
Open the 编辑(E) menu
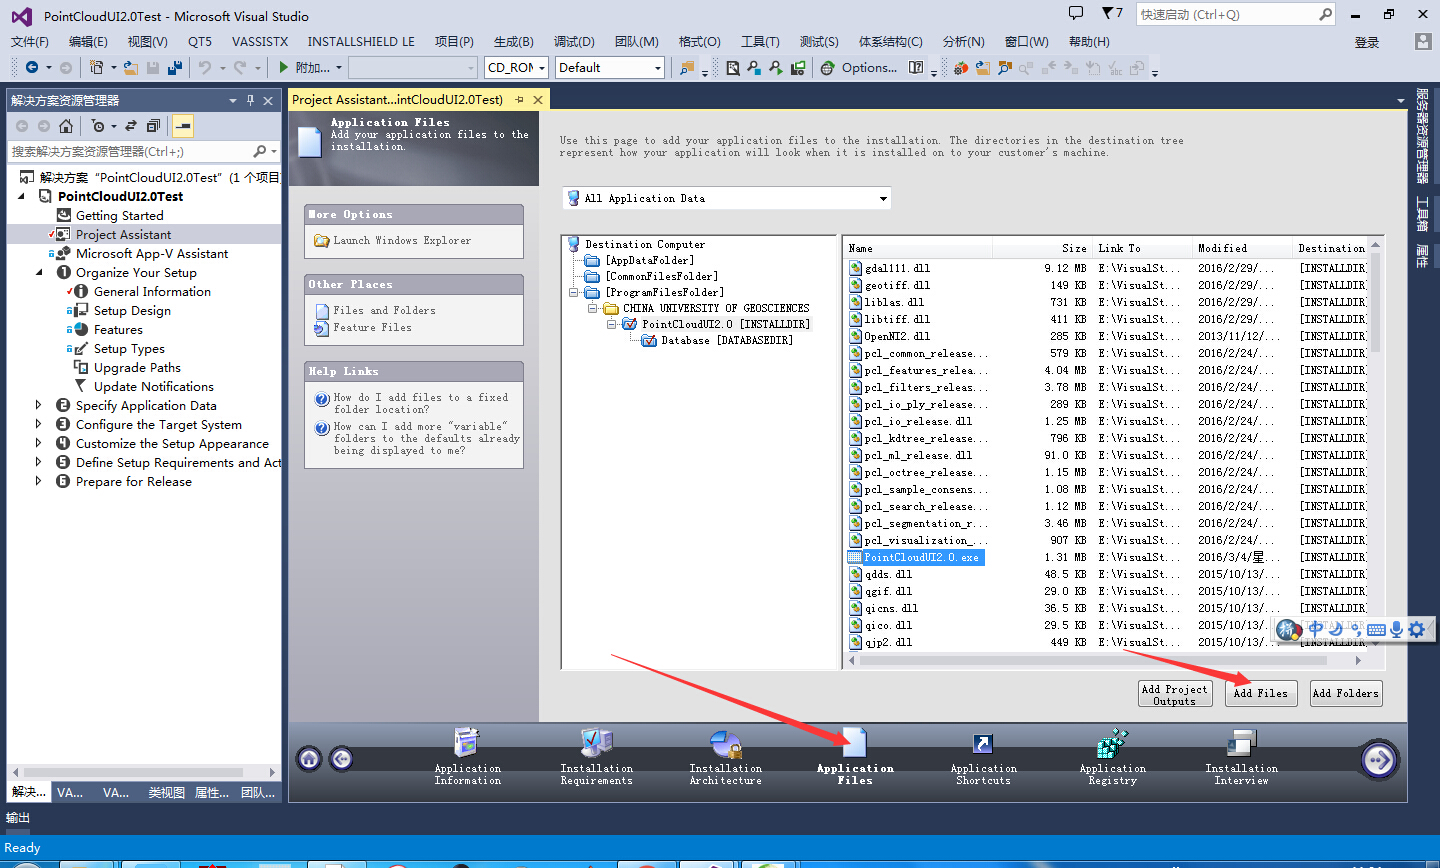tap(88, 41)
